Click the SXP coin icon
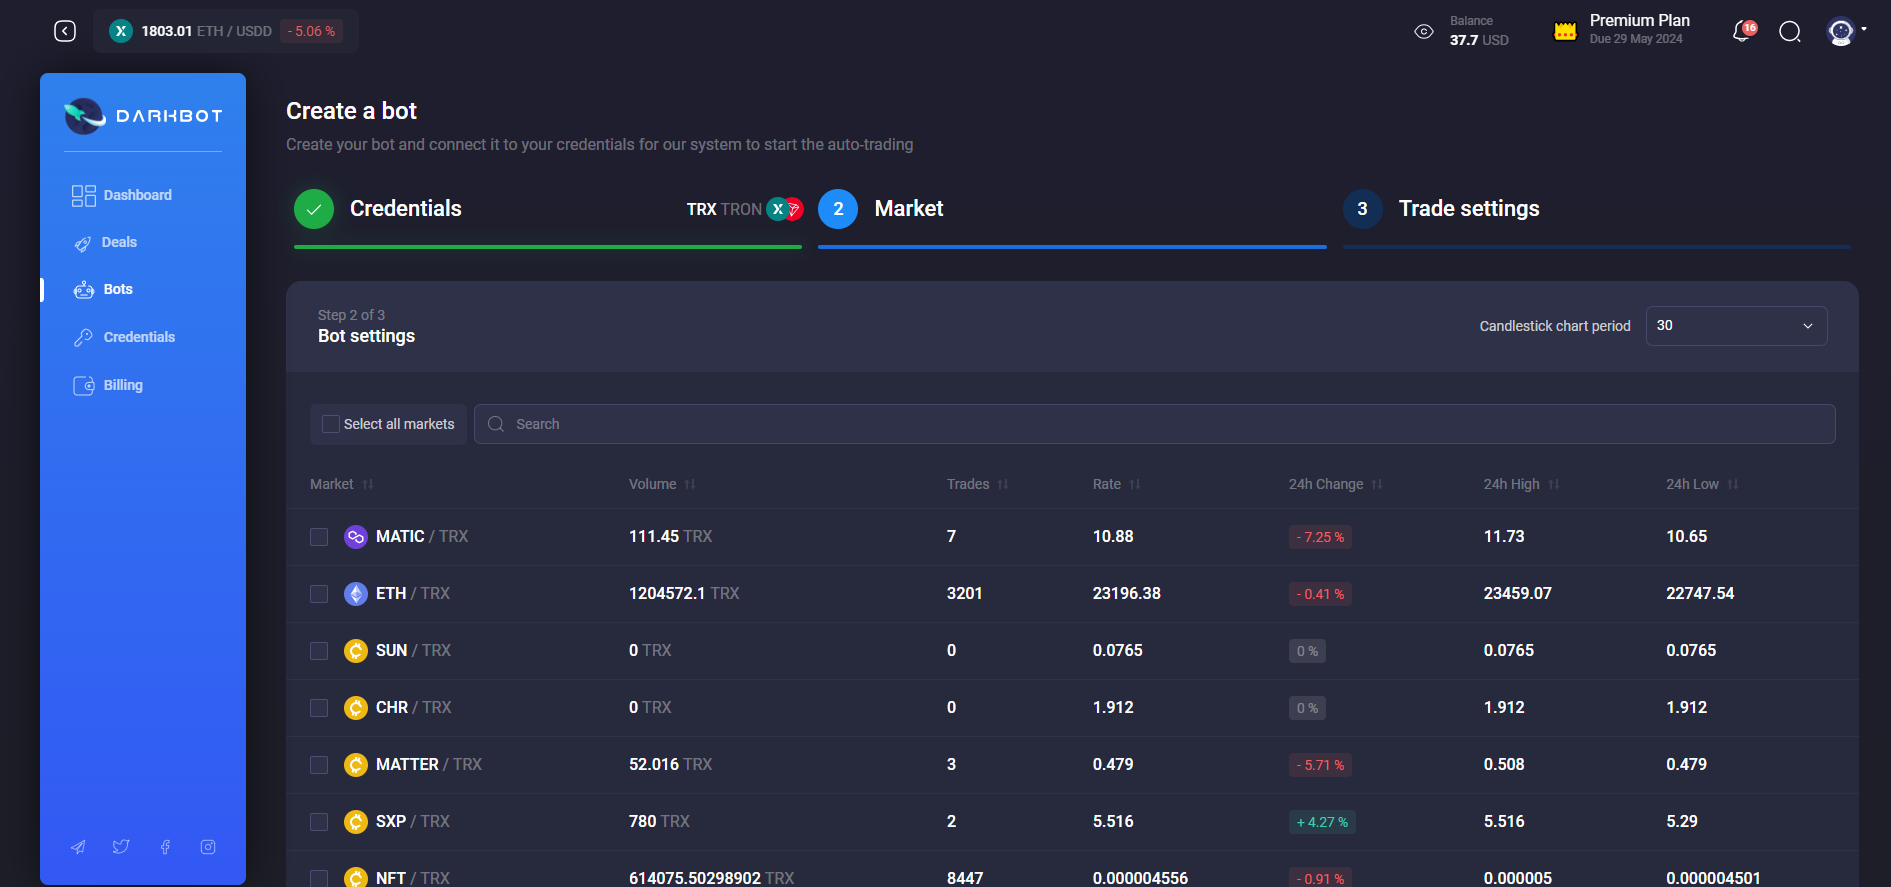Viewport: 1891px width, 887px height. [x=356, y=822]
